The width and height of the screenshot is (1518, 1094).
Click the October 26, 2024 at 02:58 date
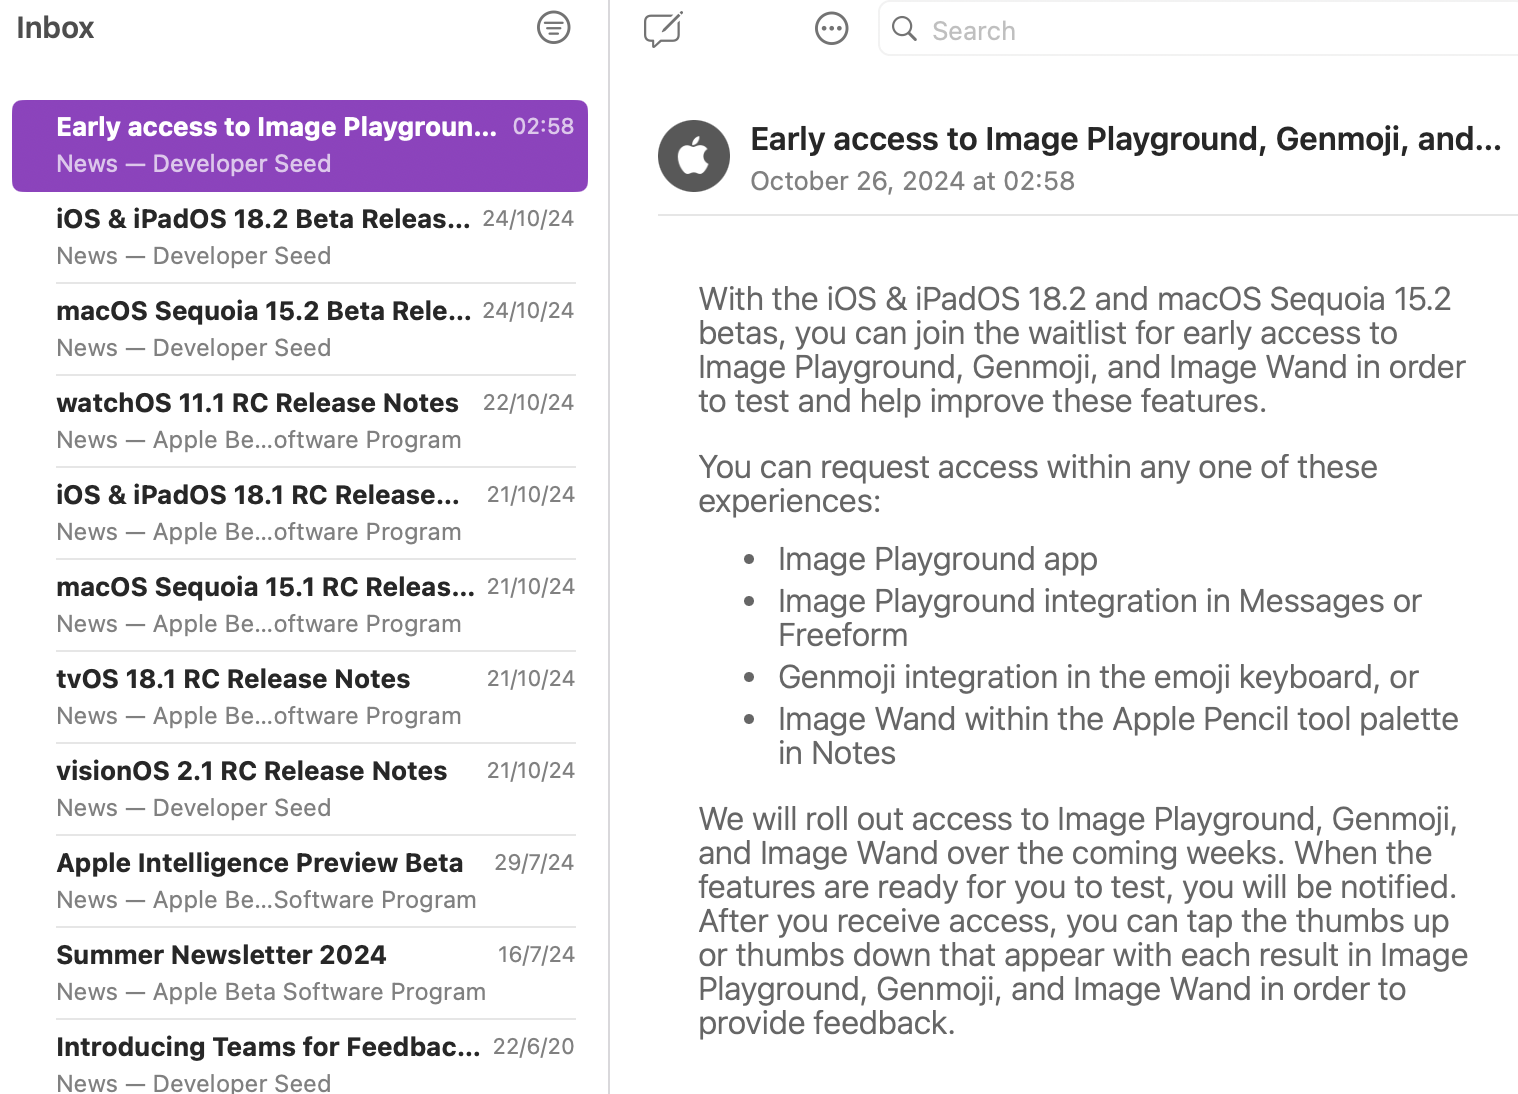point(913,181)
